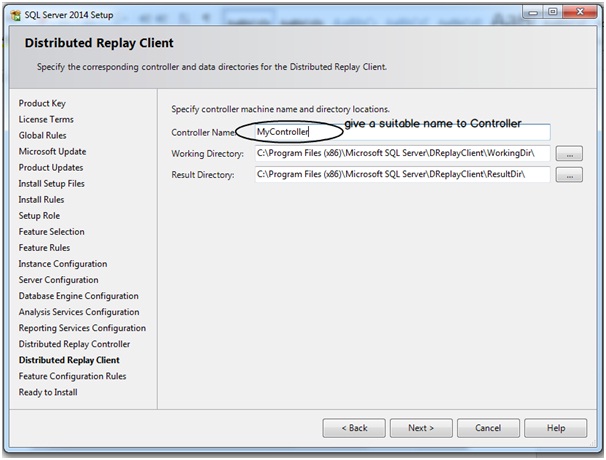This screenshot has height=460, width=606.
Task: Click the SQL Server Setup title bar icon
Action: tap(16, 15)
